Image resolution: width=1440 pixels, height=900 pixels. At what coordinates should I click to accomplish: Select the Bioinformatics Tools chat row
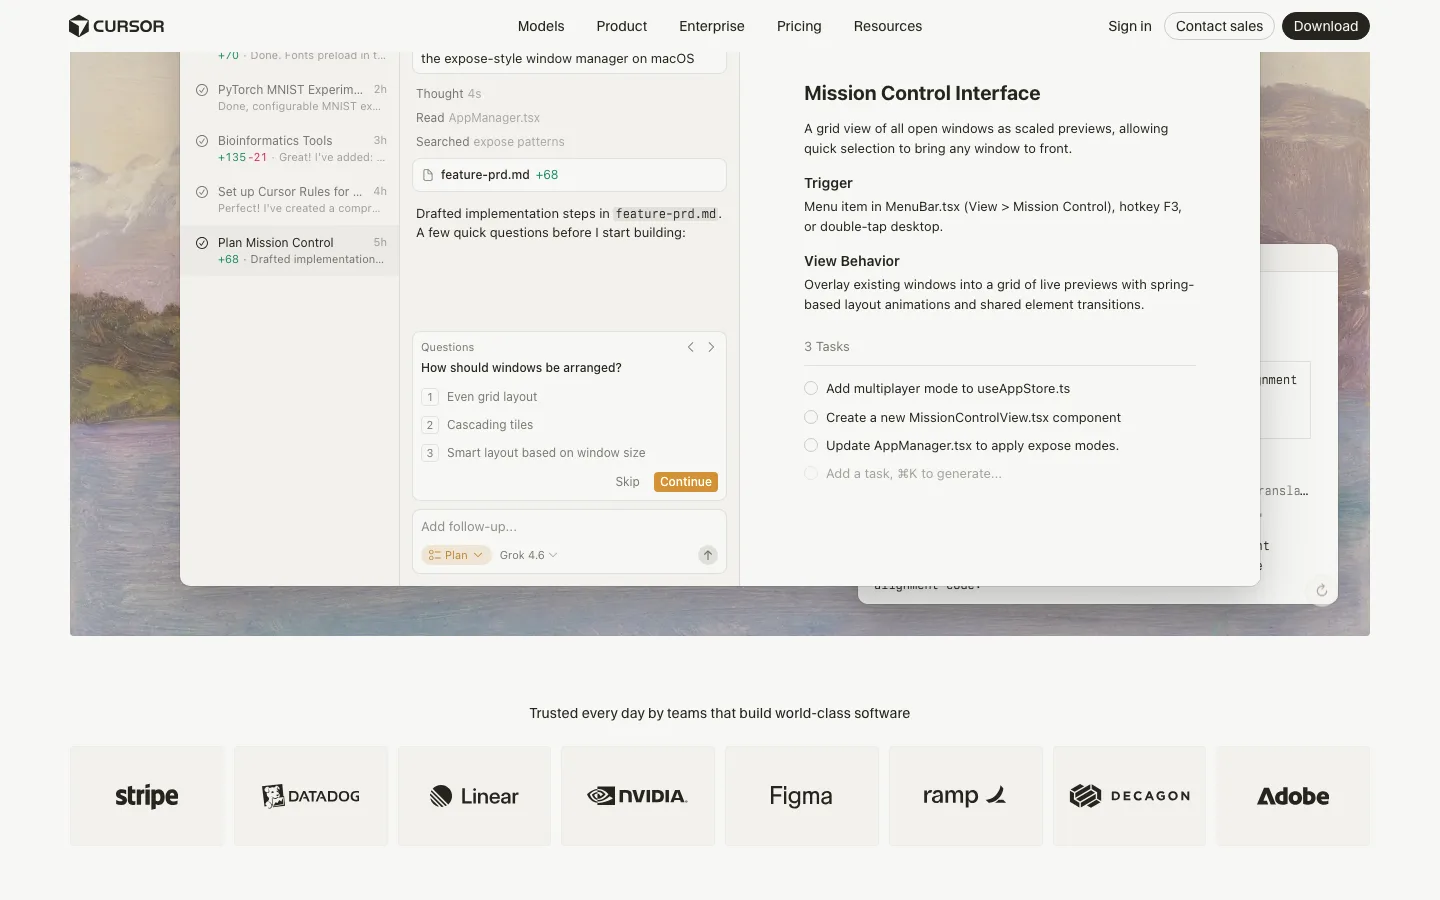tap(290, 148)
